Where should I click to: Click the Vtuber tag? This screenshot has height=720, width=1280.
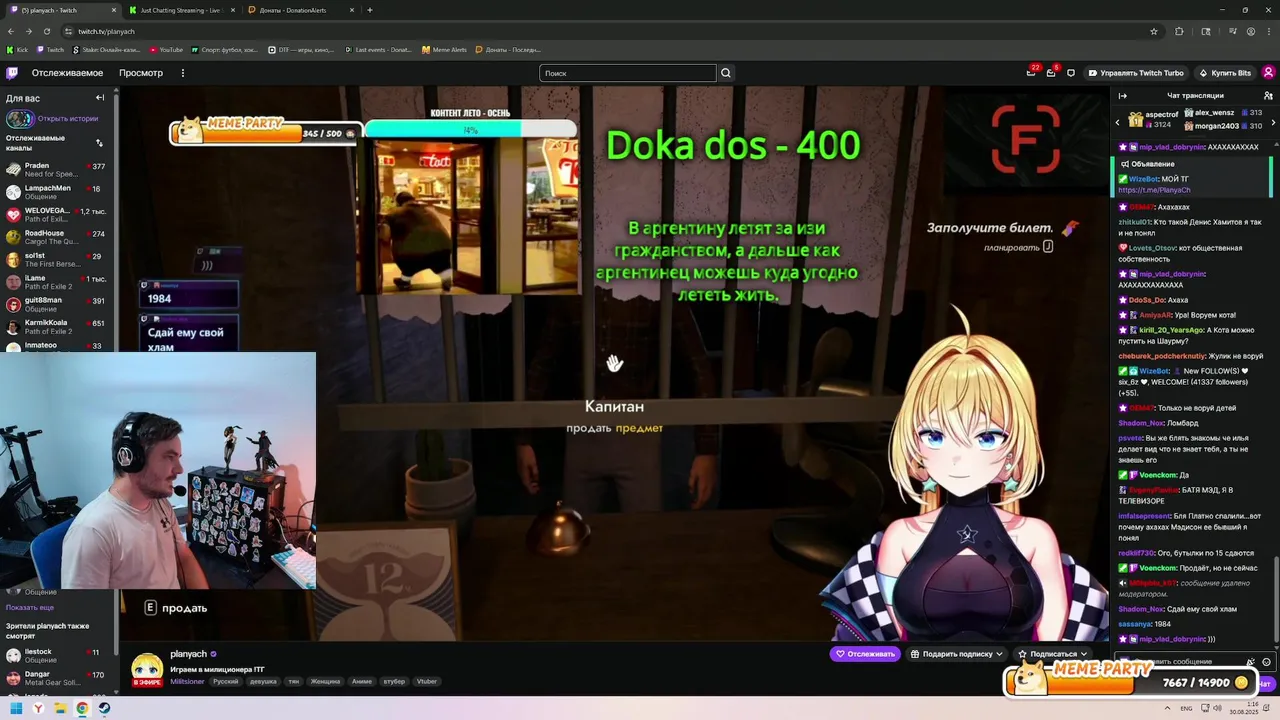point(427,681)
